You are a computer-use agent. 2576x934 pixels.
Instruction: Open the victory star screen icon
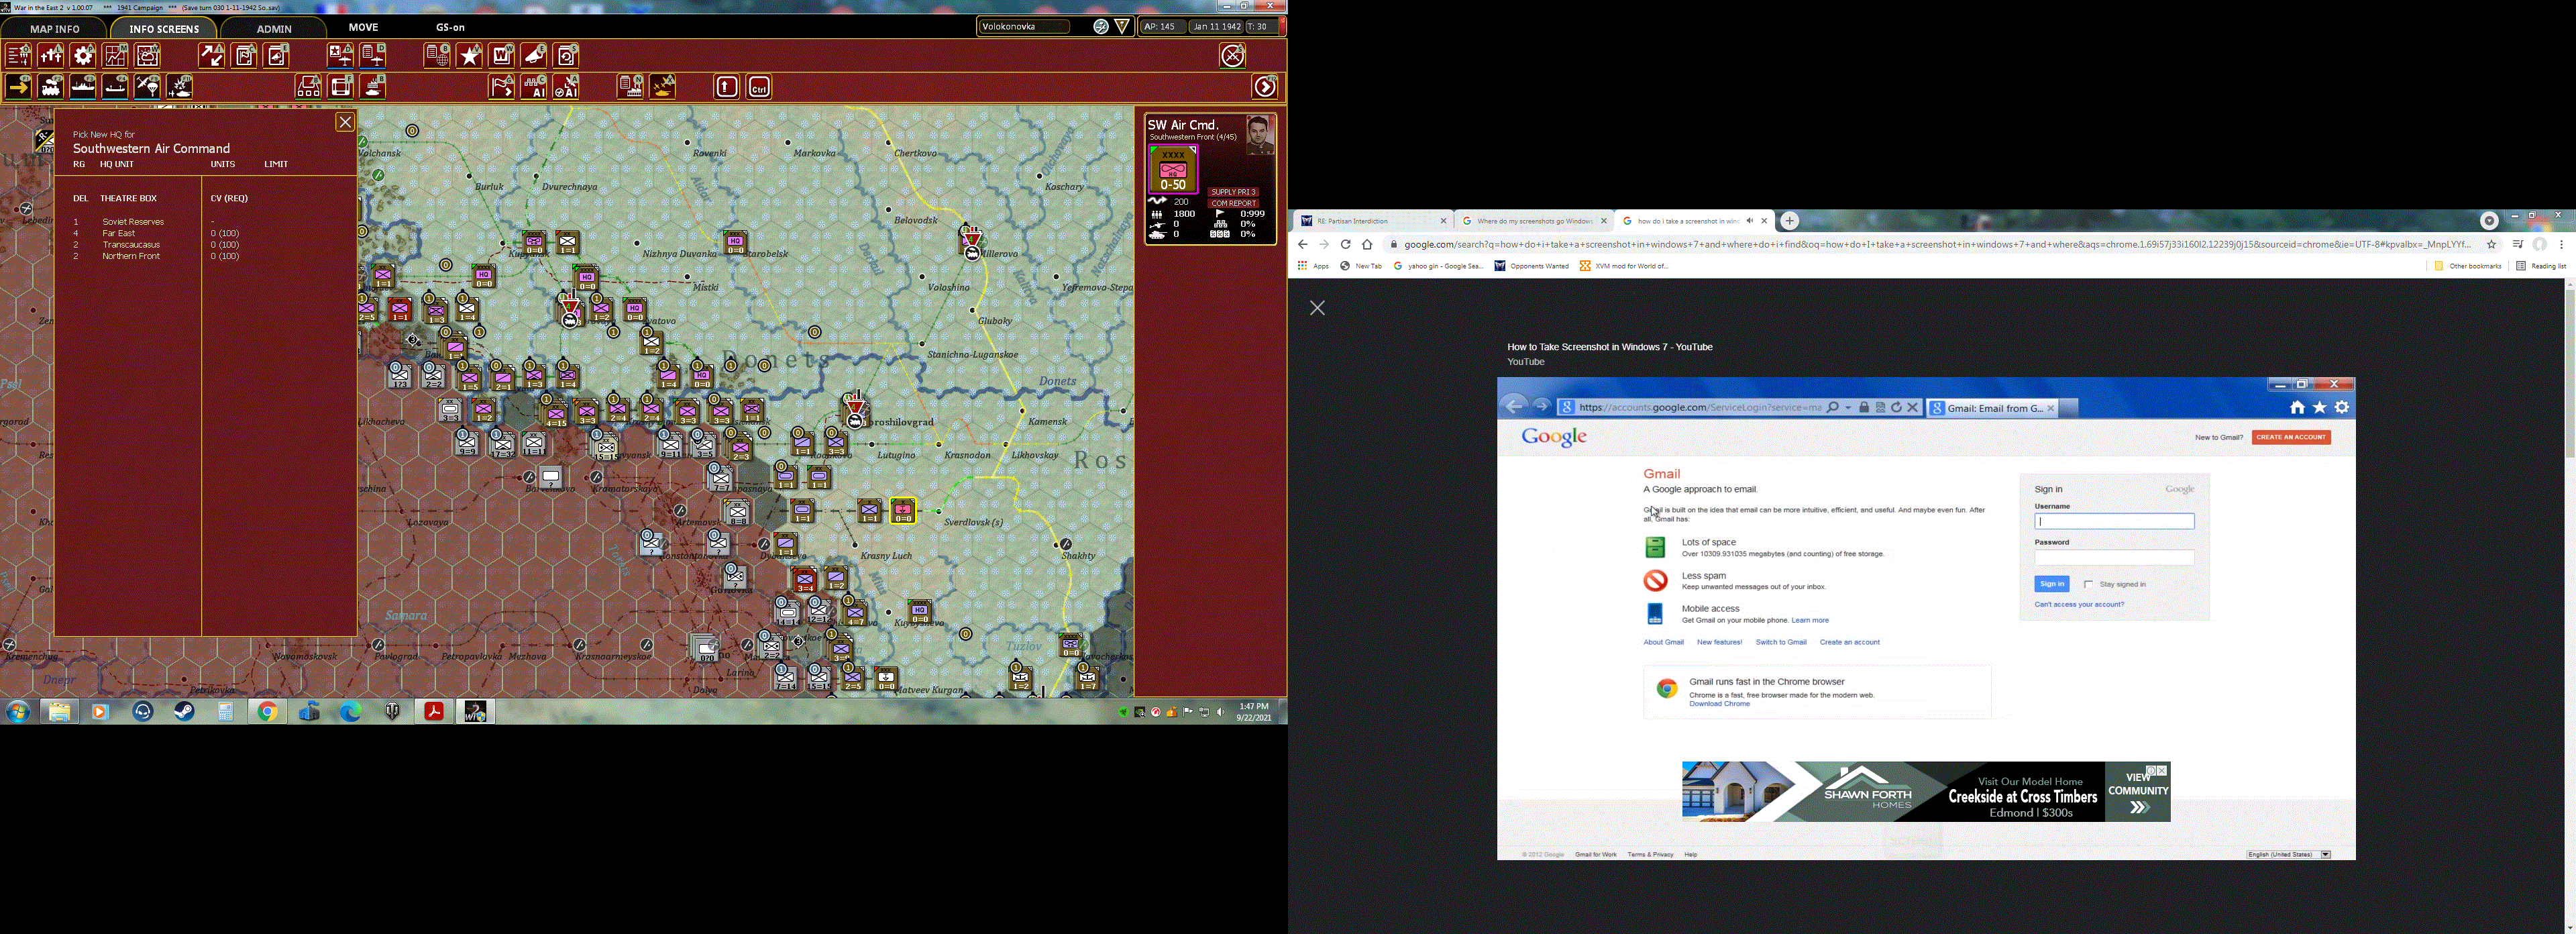pyautogui.click(x=469, y=55)
